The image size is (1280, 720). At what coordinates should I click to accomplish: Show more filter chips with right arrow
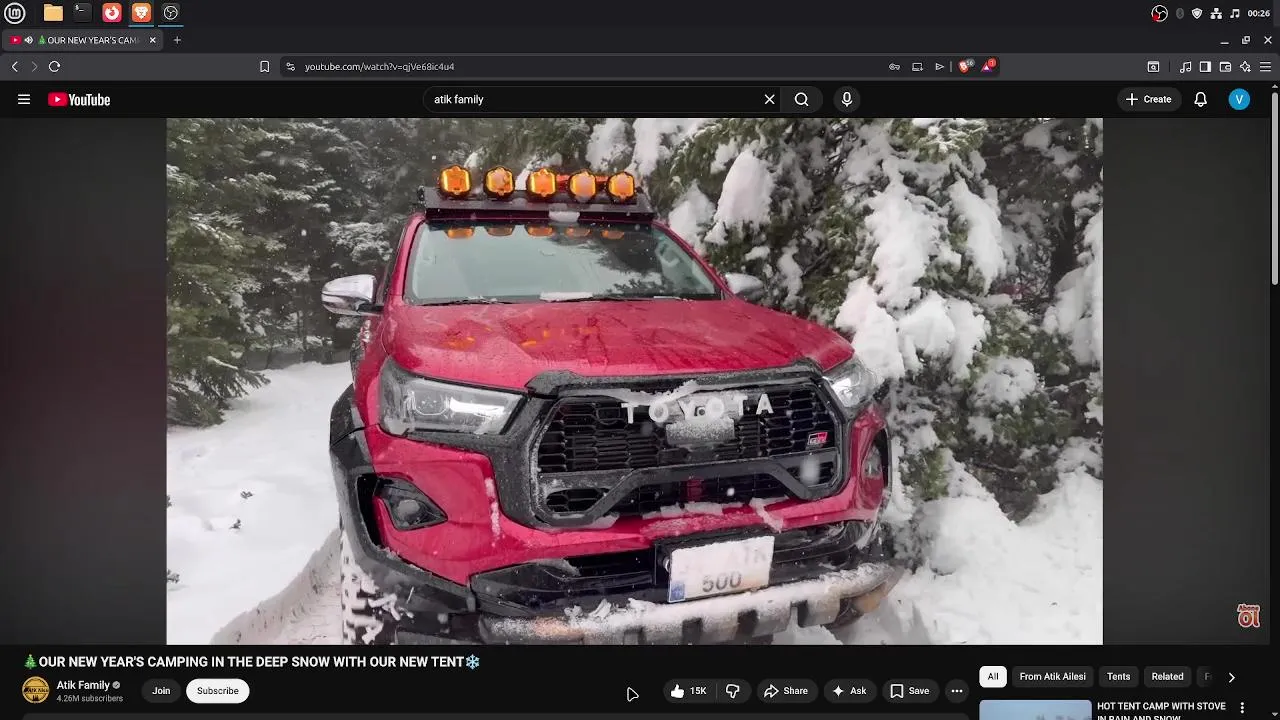click(x=1231, y=677)
